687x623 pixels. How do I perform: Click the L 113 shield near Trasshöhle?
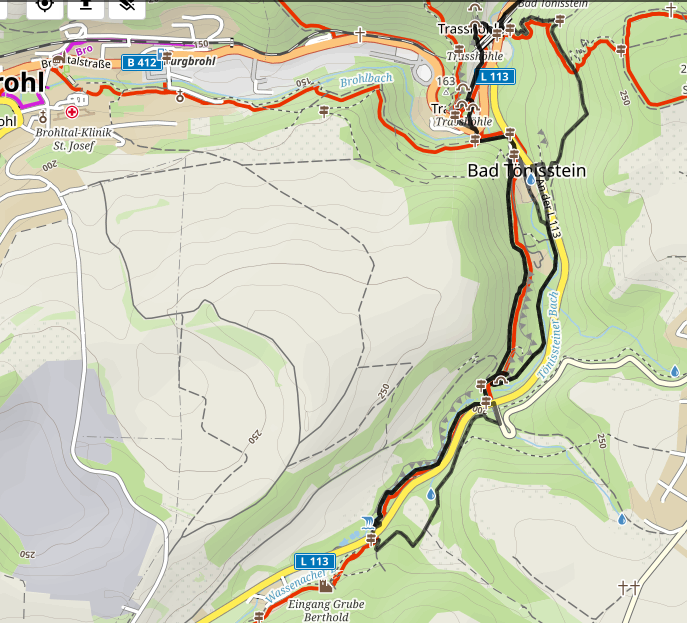click(495, 77)
